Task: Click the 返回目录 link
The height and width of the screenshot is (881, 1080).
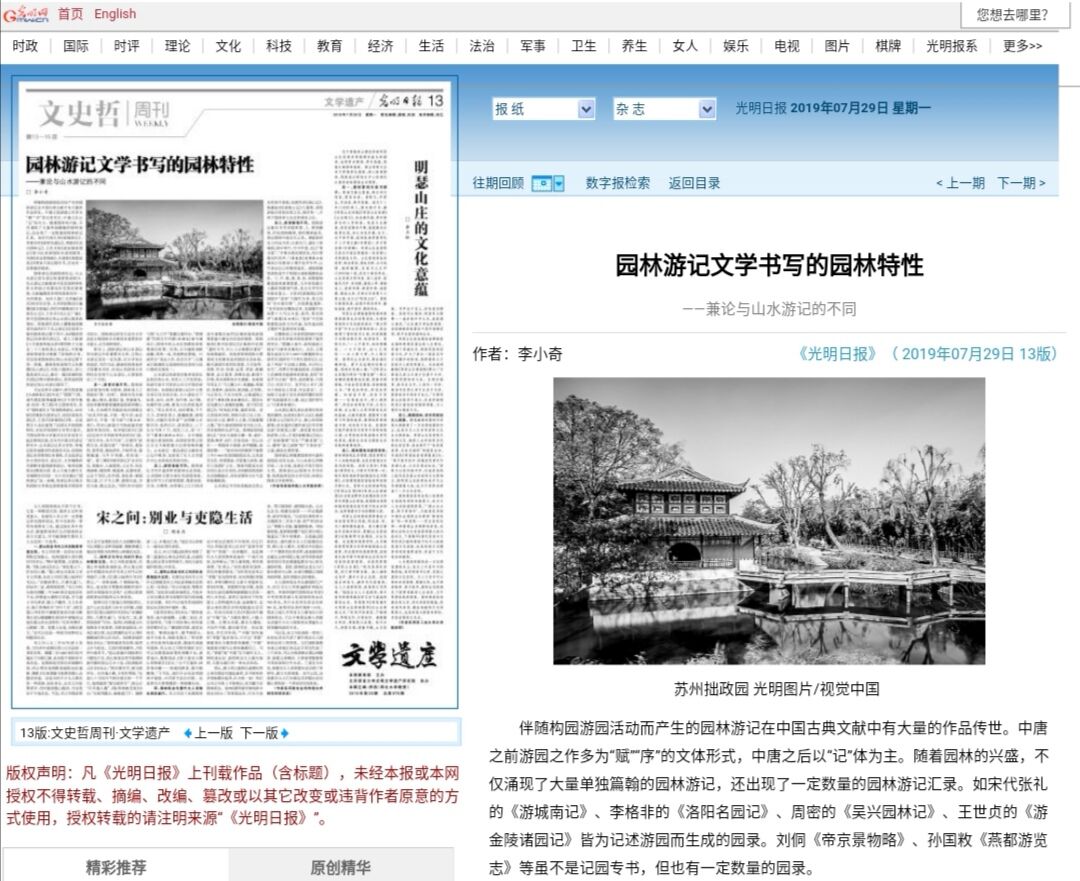Action: pyautogui.click(x=694, y=183)
